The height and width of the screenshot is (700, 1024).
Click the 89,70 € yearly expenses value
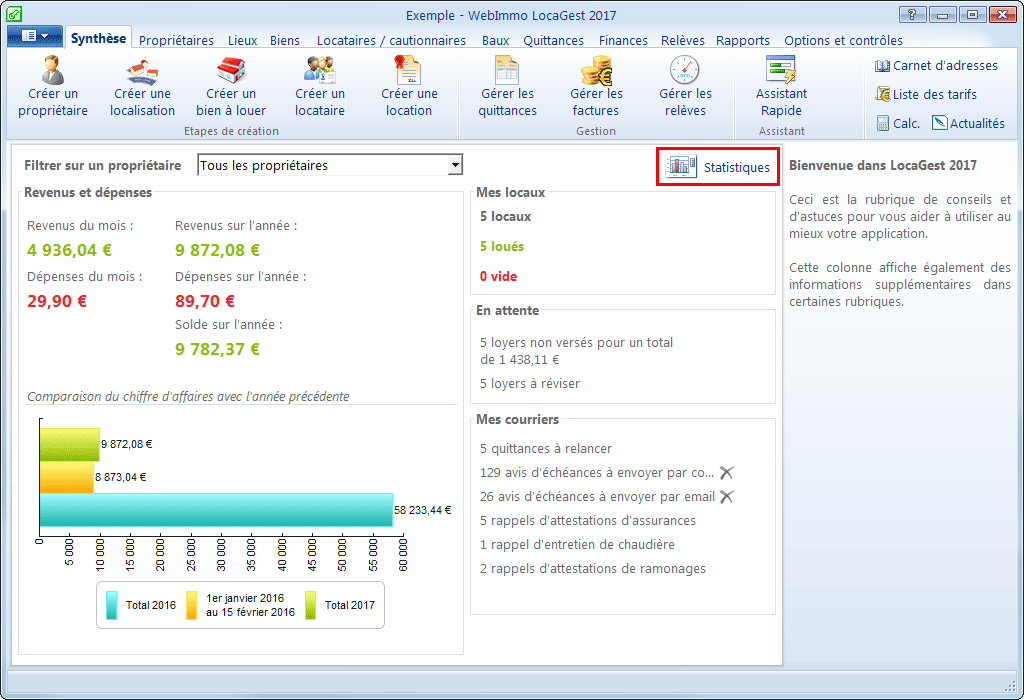point(205,301)
